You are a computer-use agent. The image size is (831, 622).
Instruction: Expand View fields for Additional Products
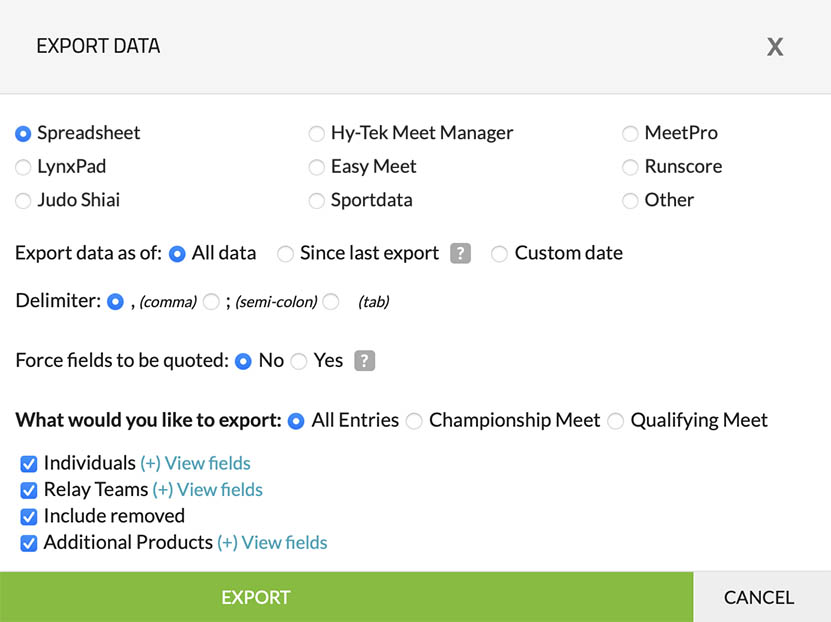[x=272, y=543]
